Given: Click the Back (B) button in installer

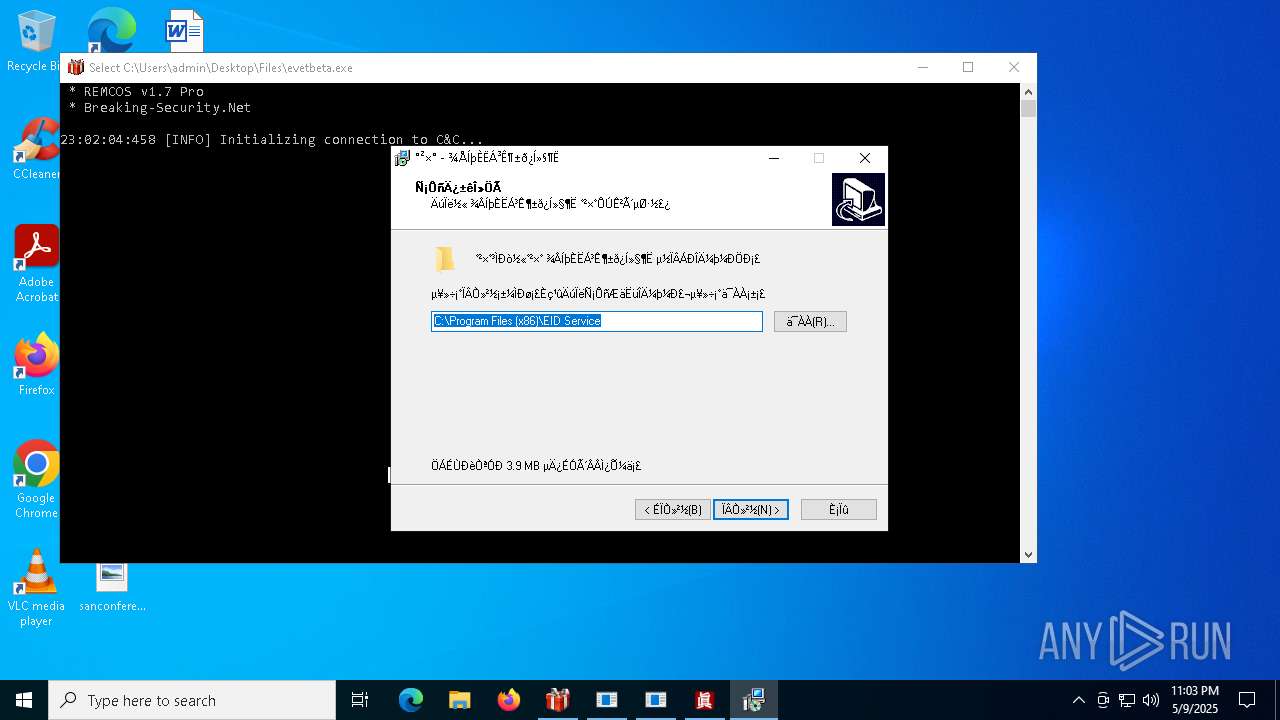Looking at the screenshot, I should tap(673, 510).
